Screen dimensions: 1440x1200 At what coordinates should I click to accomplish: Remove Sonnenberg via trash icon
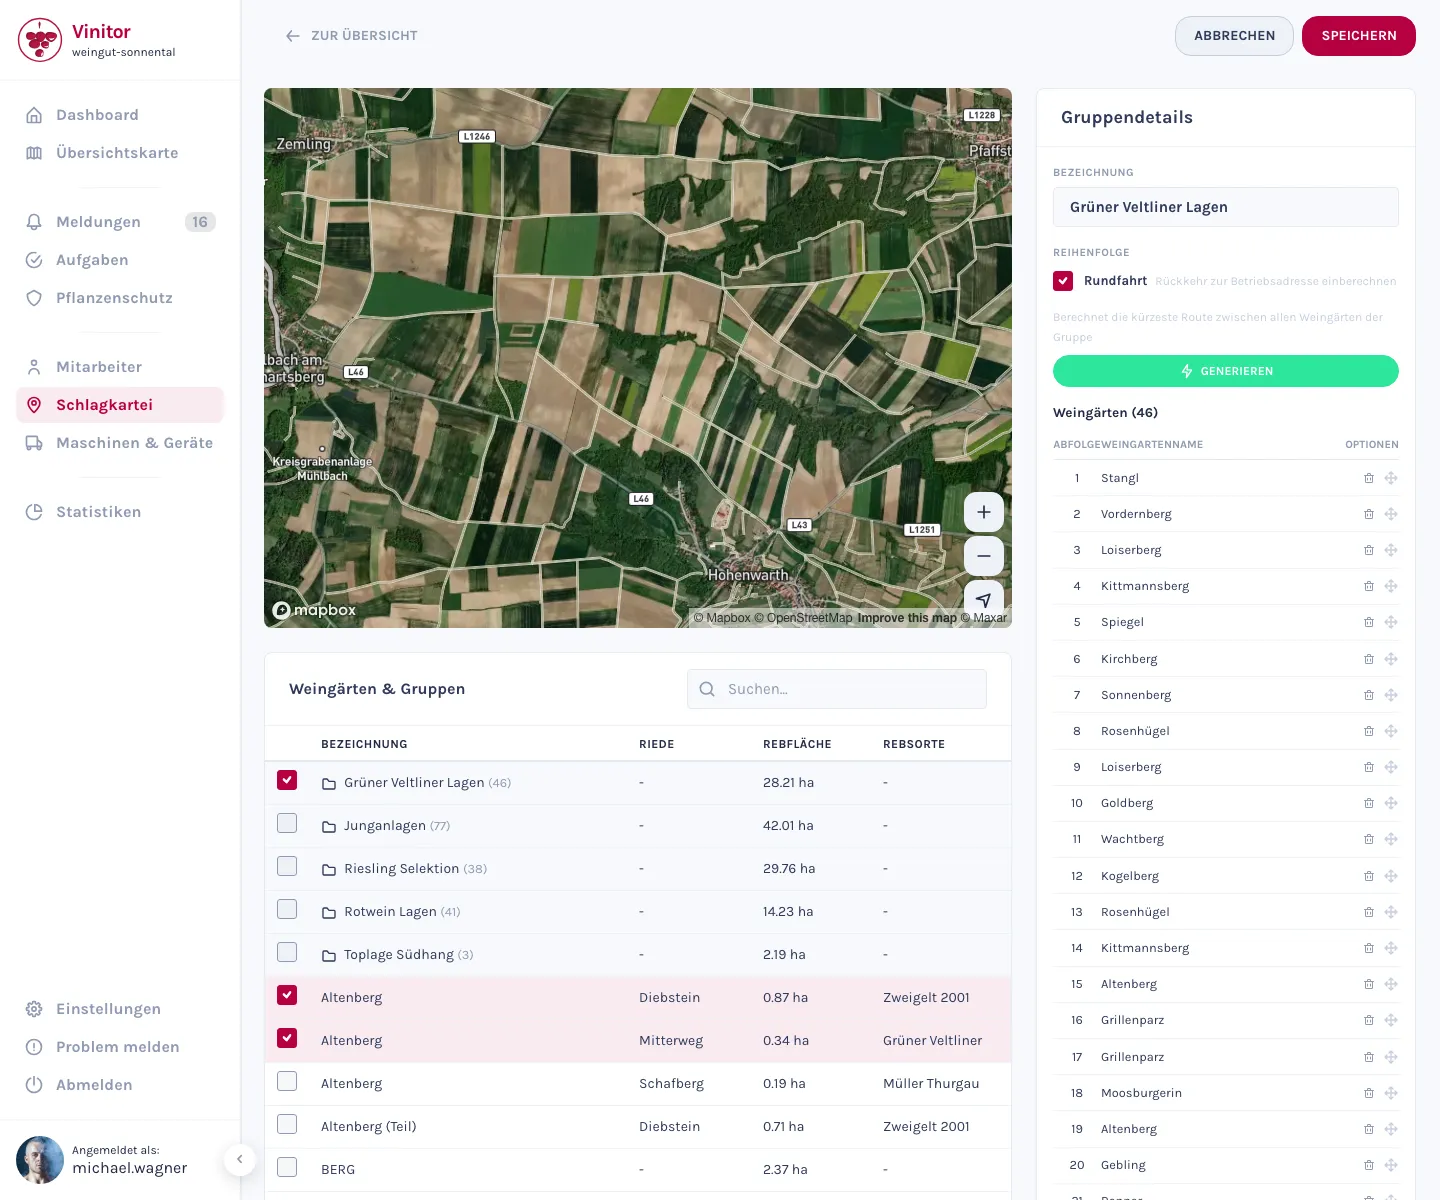click(x=1369, y=695)
